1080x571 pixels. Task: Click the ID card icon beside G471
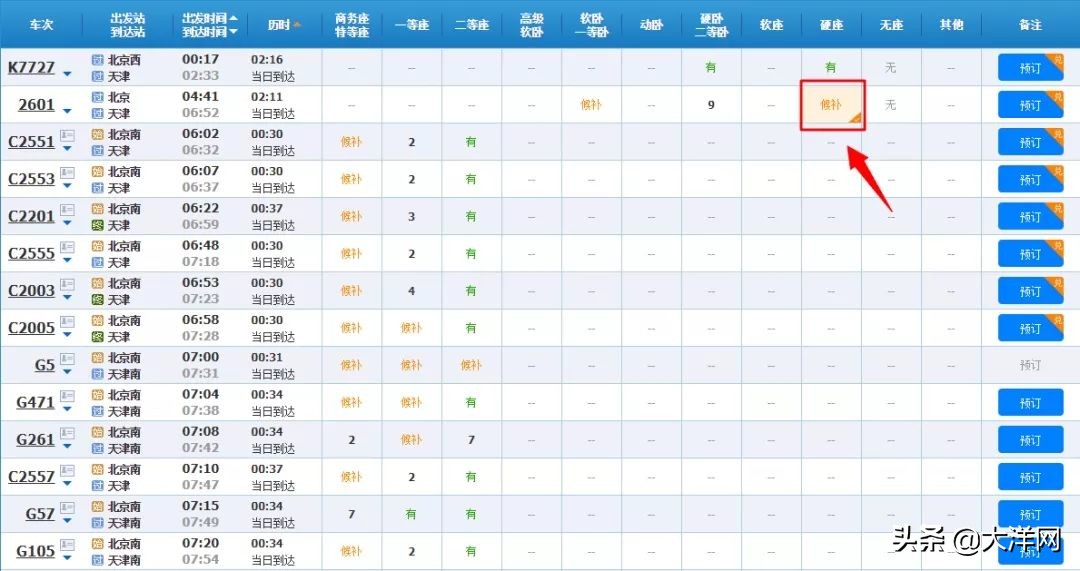67,396
